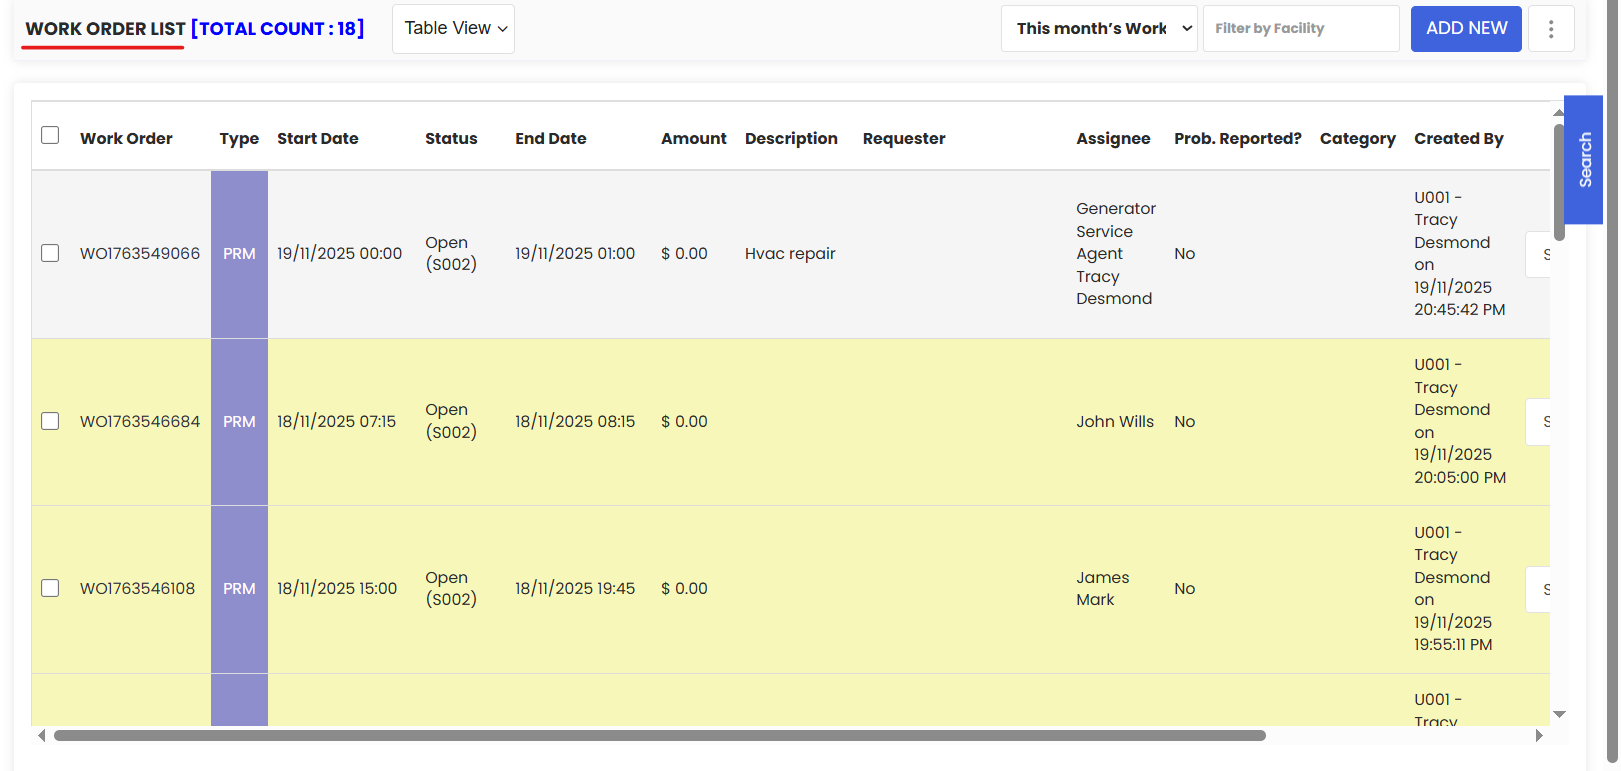Image resolution: width=1621 pixels, height=771 pixels.
Task: Click Open (S002) status of WO1763549066
Action: (x=451, y=253)
